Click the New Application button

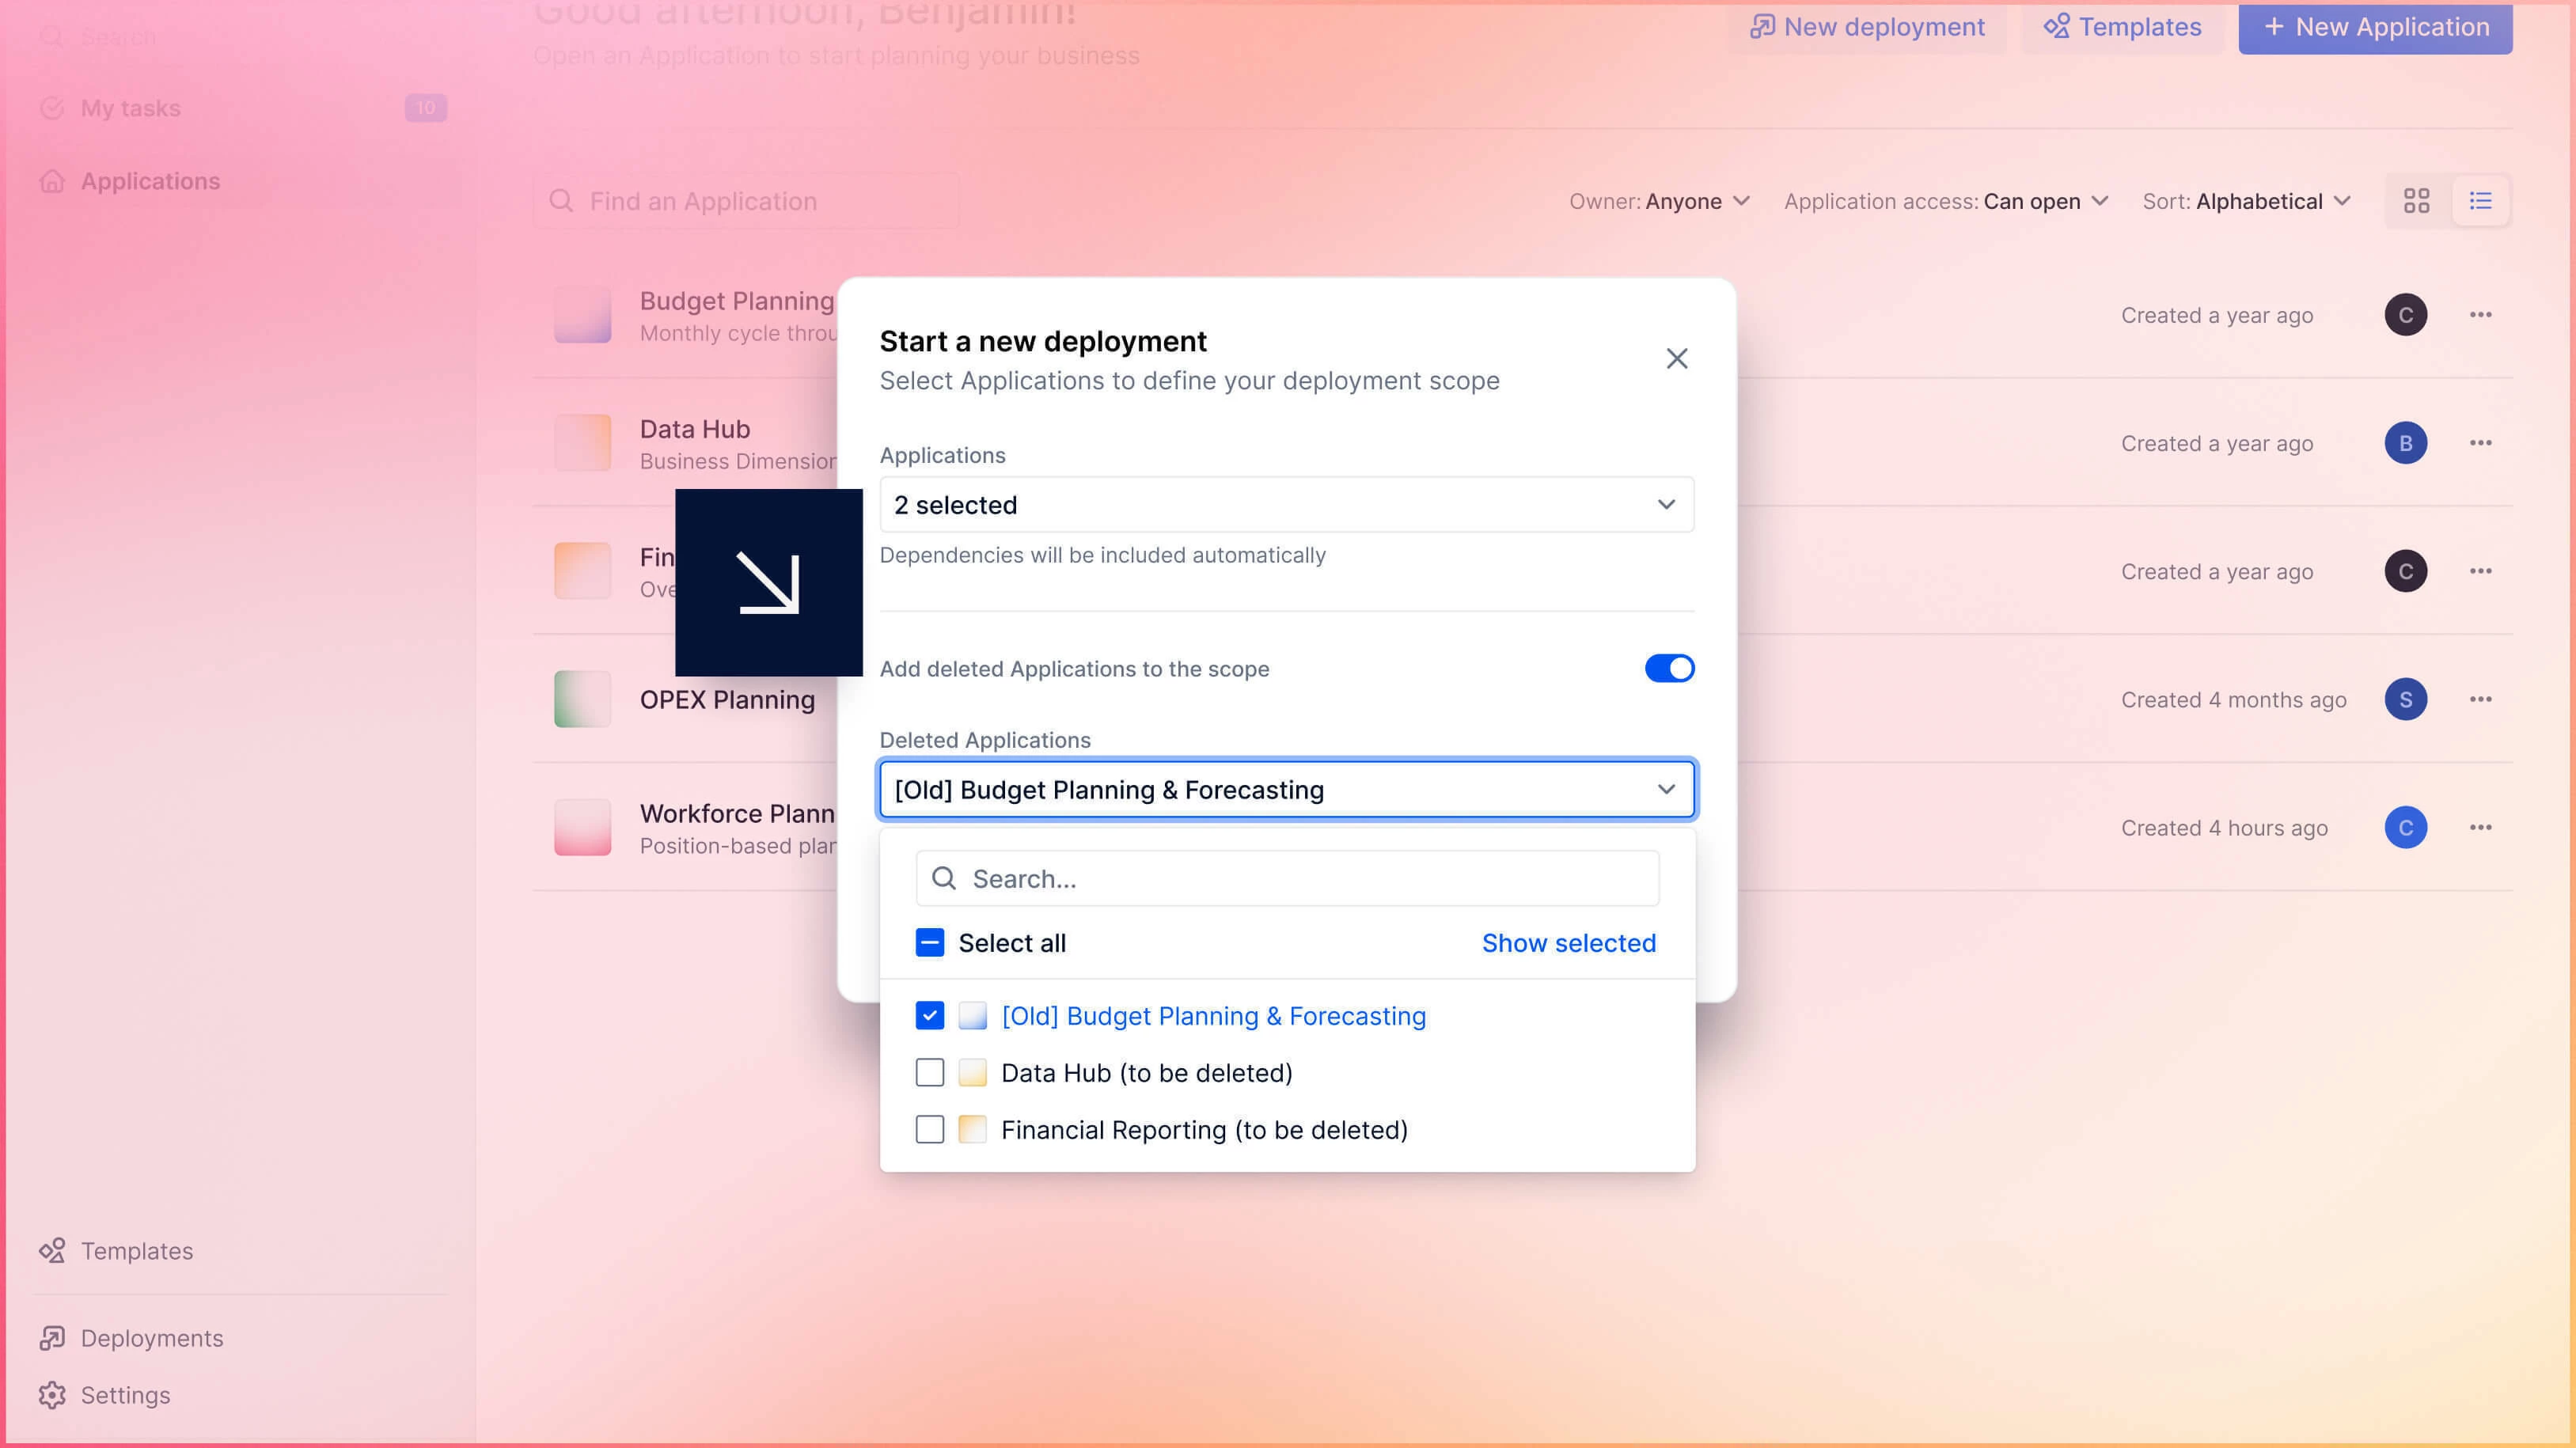pyautogui.click(x=2374, y=27)
